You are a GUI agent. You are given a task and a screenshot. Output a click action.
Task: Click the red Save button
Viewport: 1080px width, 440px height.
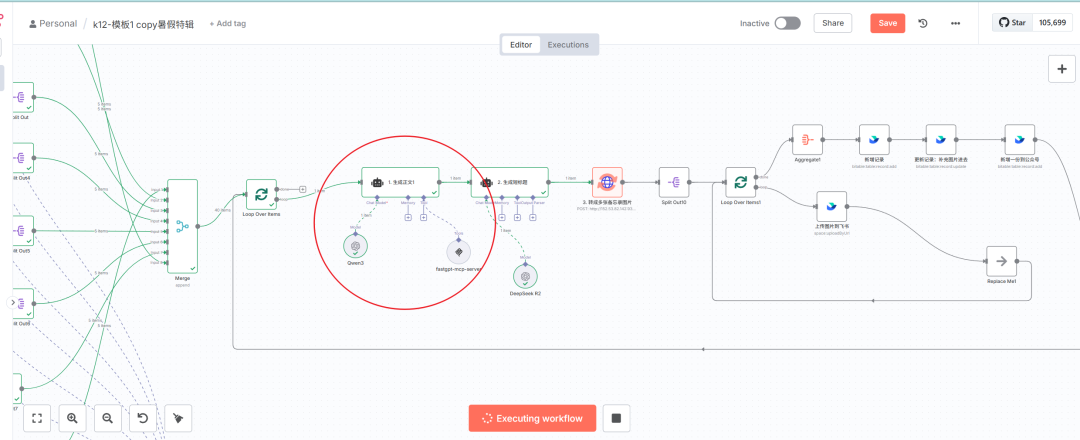pos(885,23)
